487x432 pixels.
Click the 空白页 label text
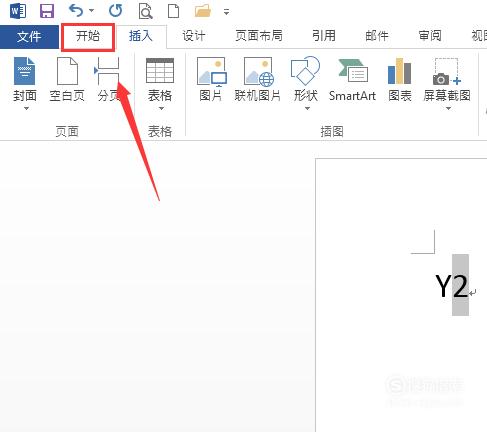tap(67, 96)
